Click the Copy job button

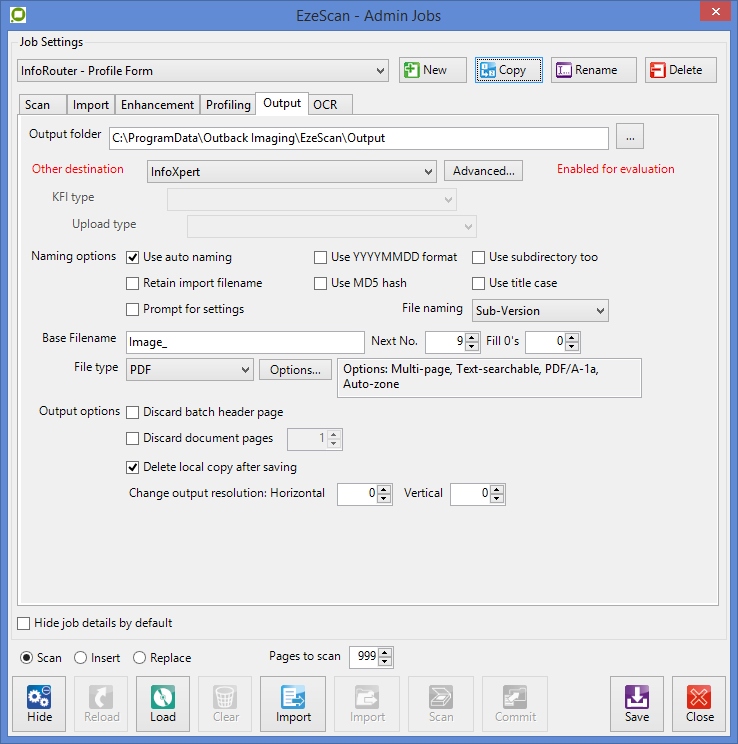pyautogui.click(x=509, y=70)
